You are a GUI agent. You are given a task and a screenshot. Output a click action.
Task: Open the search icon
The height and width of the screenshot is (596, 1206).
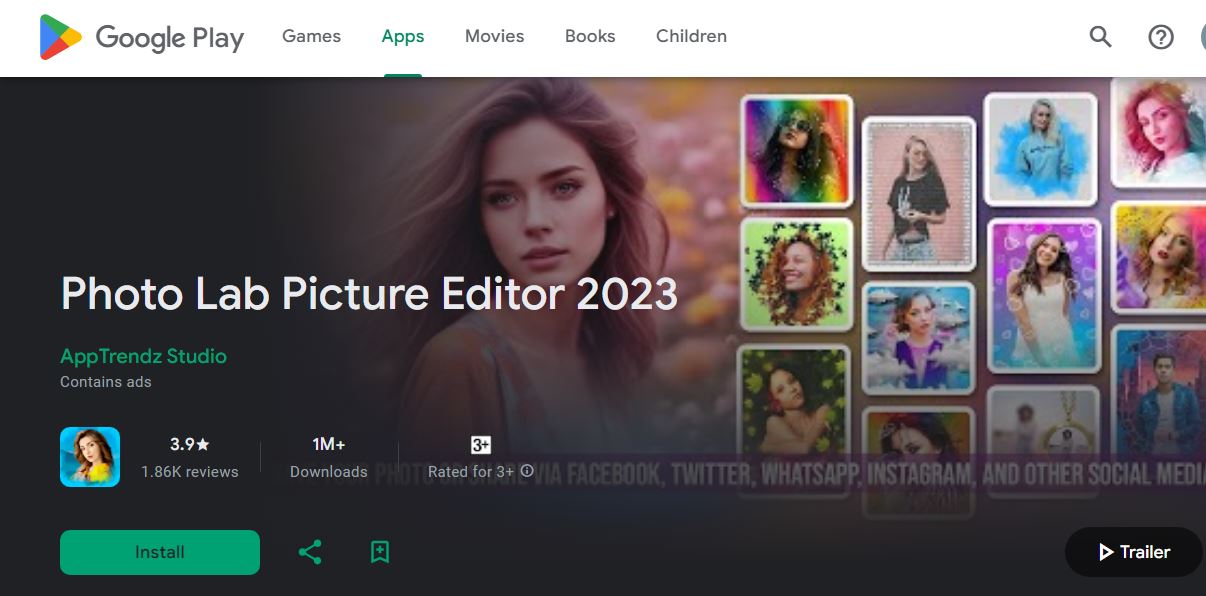pos(1099,36)
